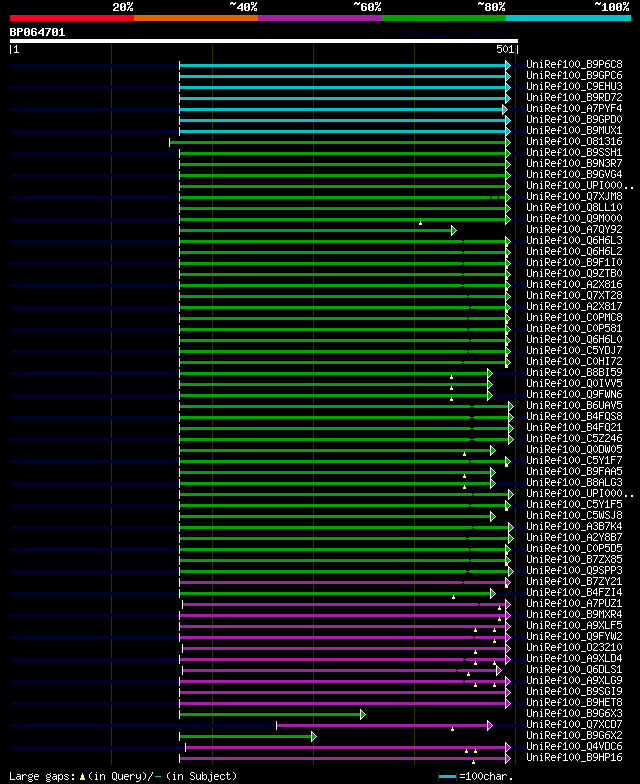
Task: Click the cyan alignment bar for UniRef100_B9P6C8
Action: (342, 66)
